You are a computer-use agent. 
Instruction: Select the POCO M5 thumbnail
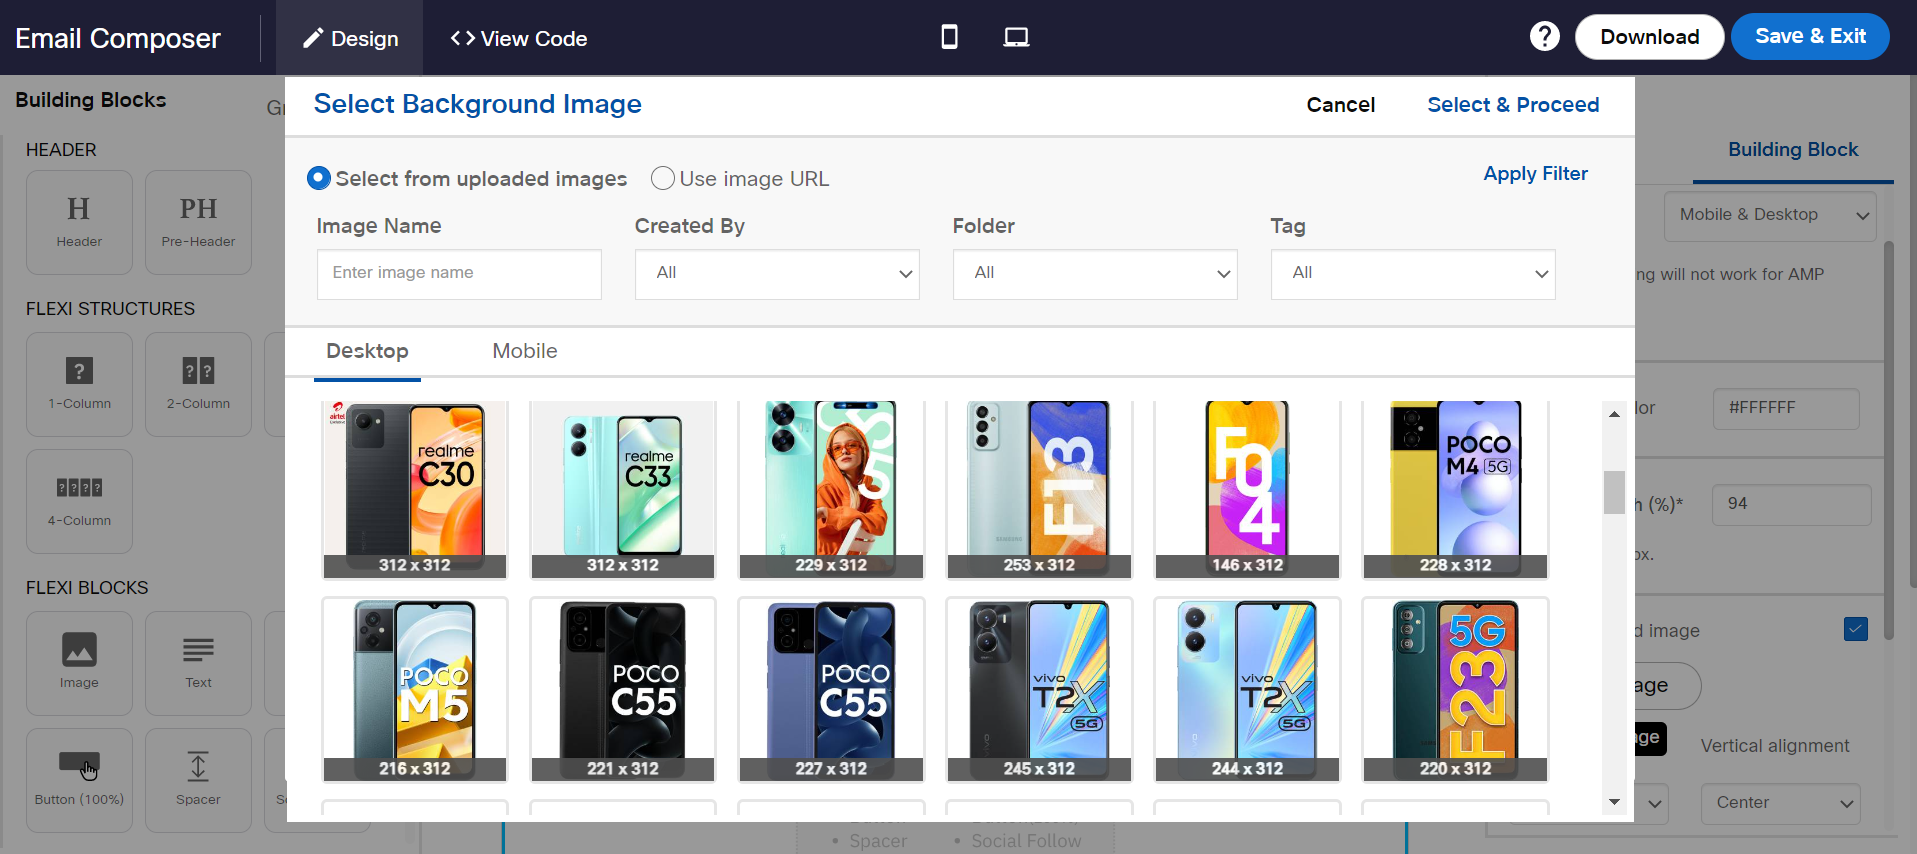[415, 689]
